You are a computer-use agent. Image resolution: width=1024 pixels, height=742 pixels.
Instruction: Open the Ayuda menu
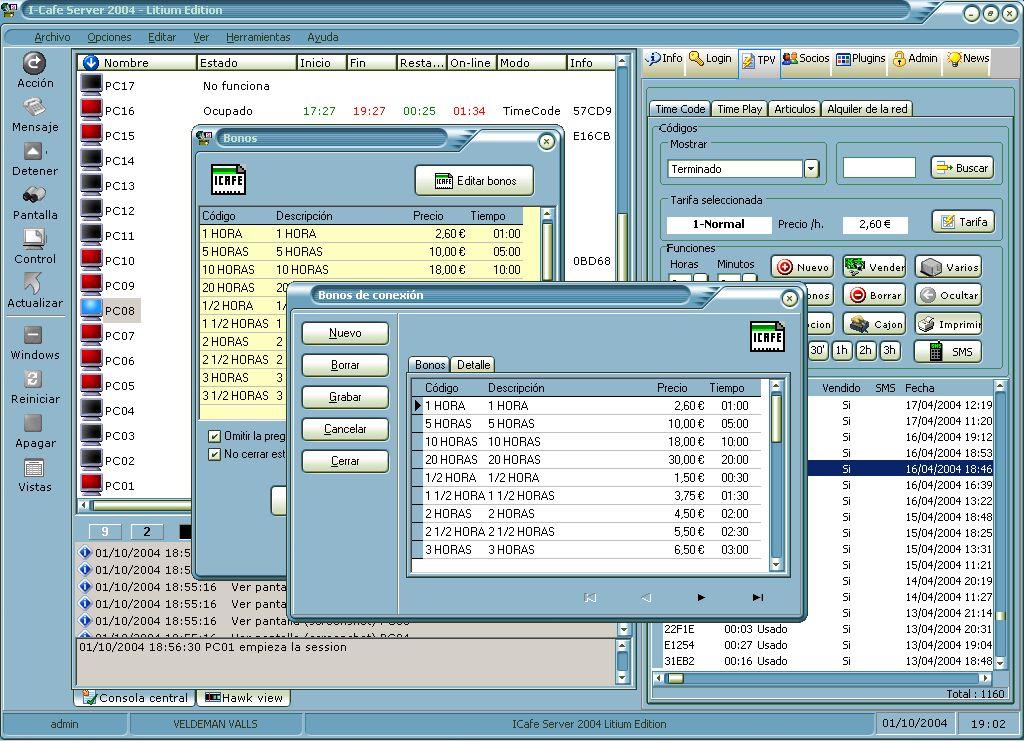pos(323,37)
